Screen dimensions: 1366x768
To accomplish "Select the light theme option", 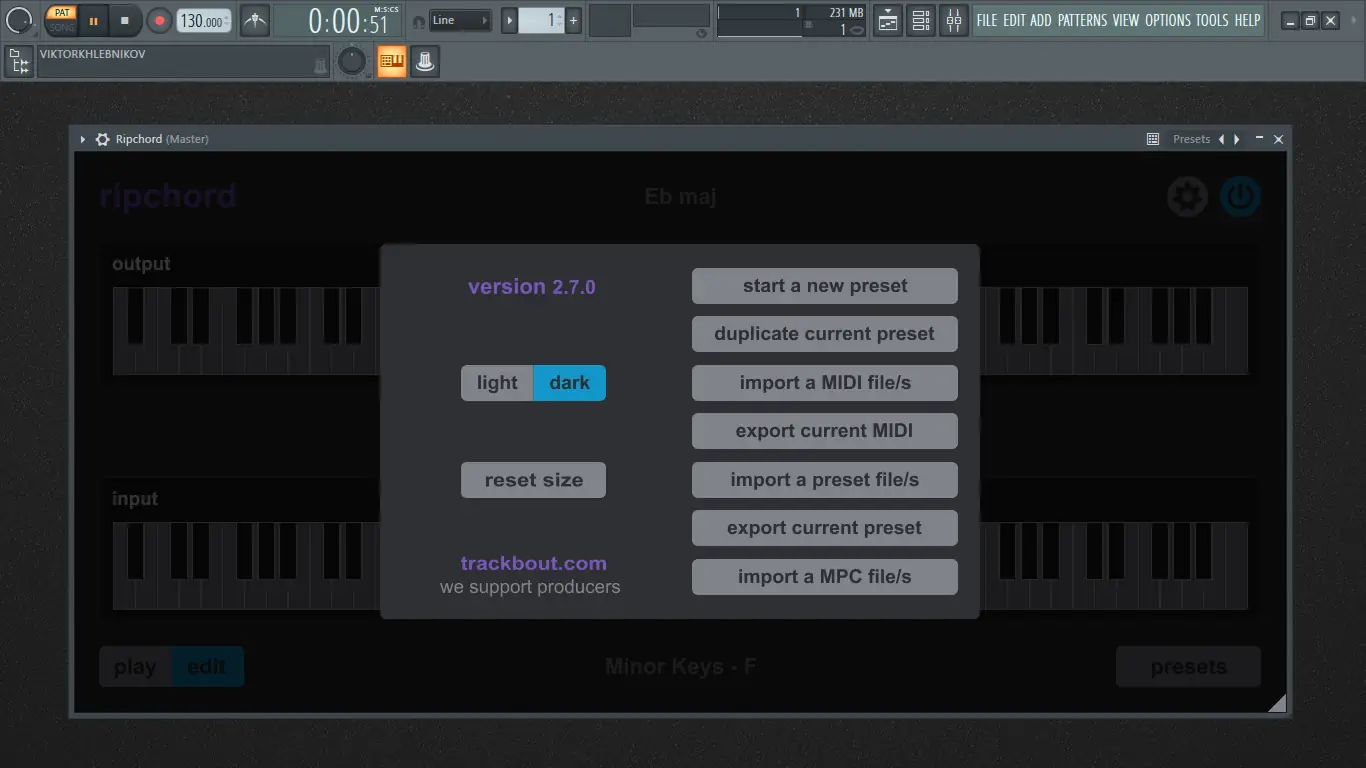I will click(x=497, y=383).
